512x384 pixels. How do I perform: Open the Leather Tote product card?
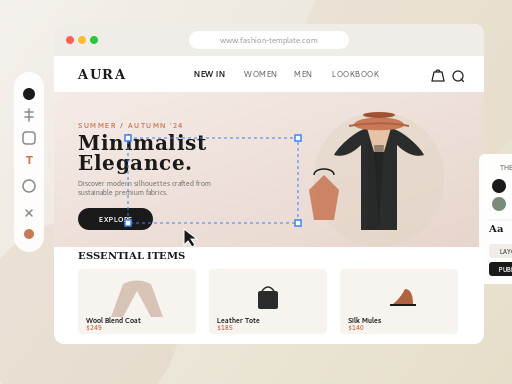[x=268, y=301]
